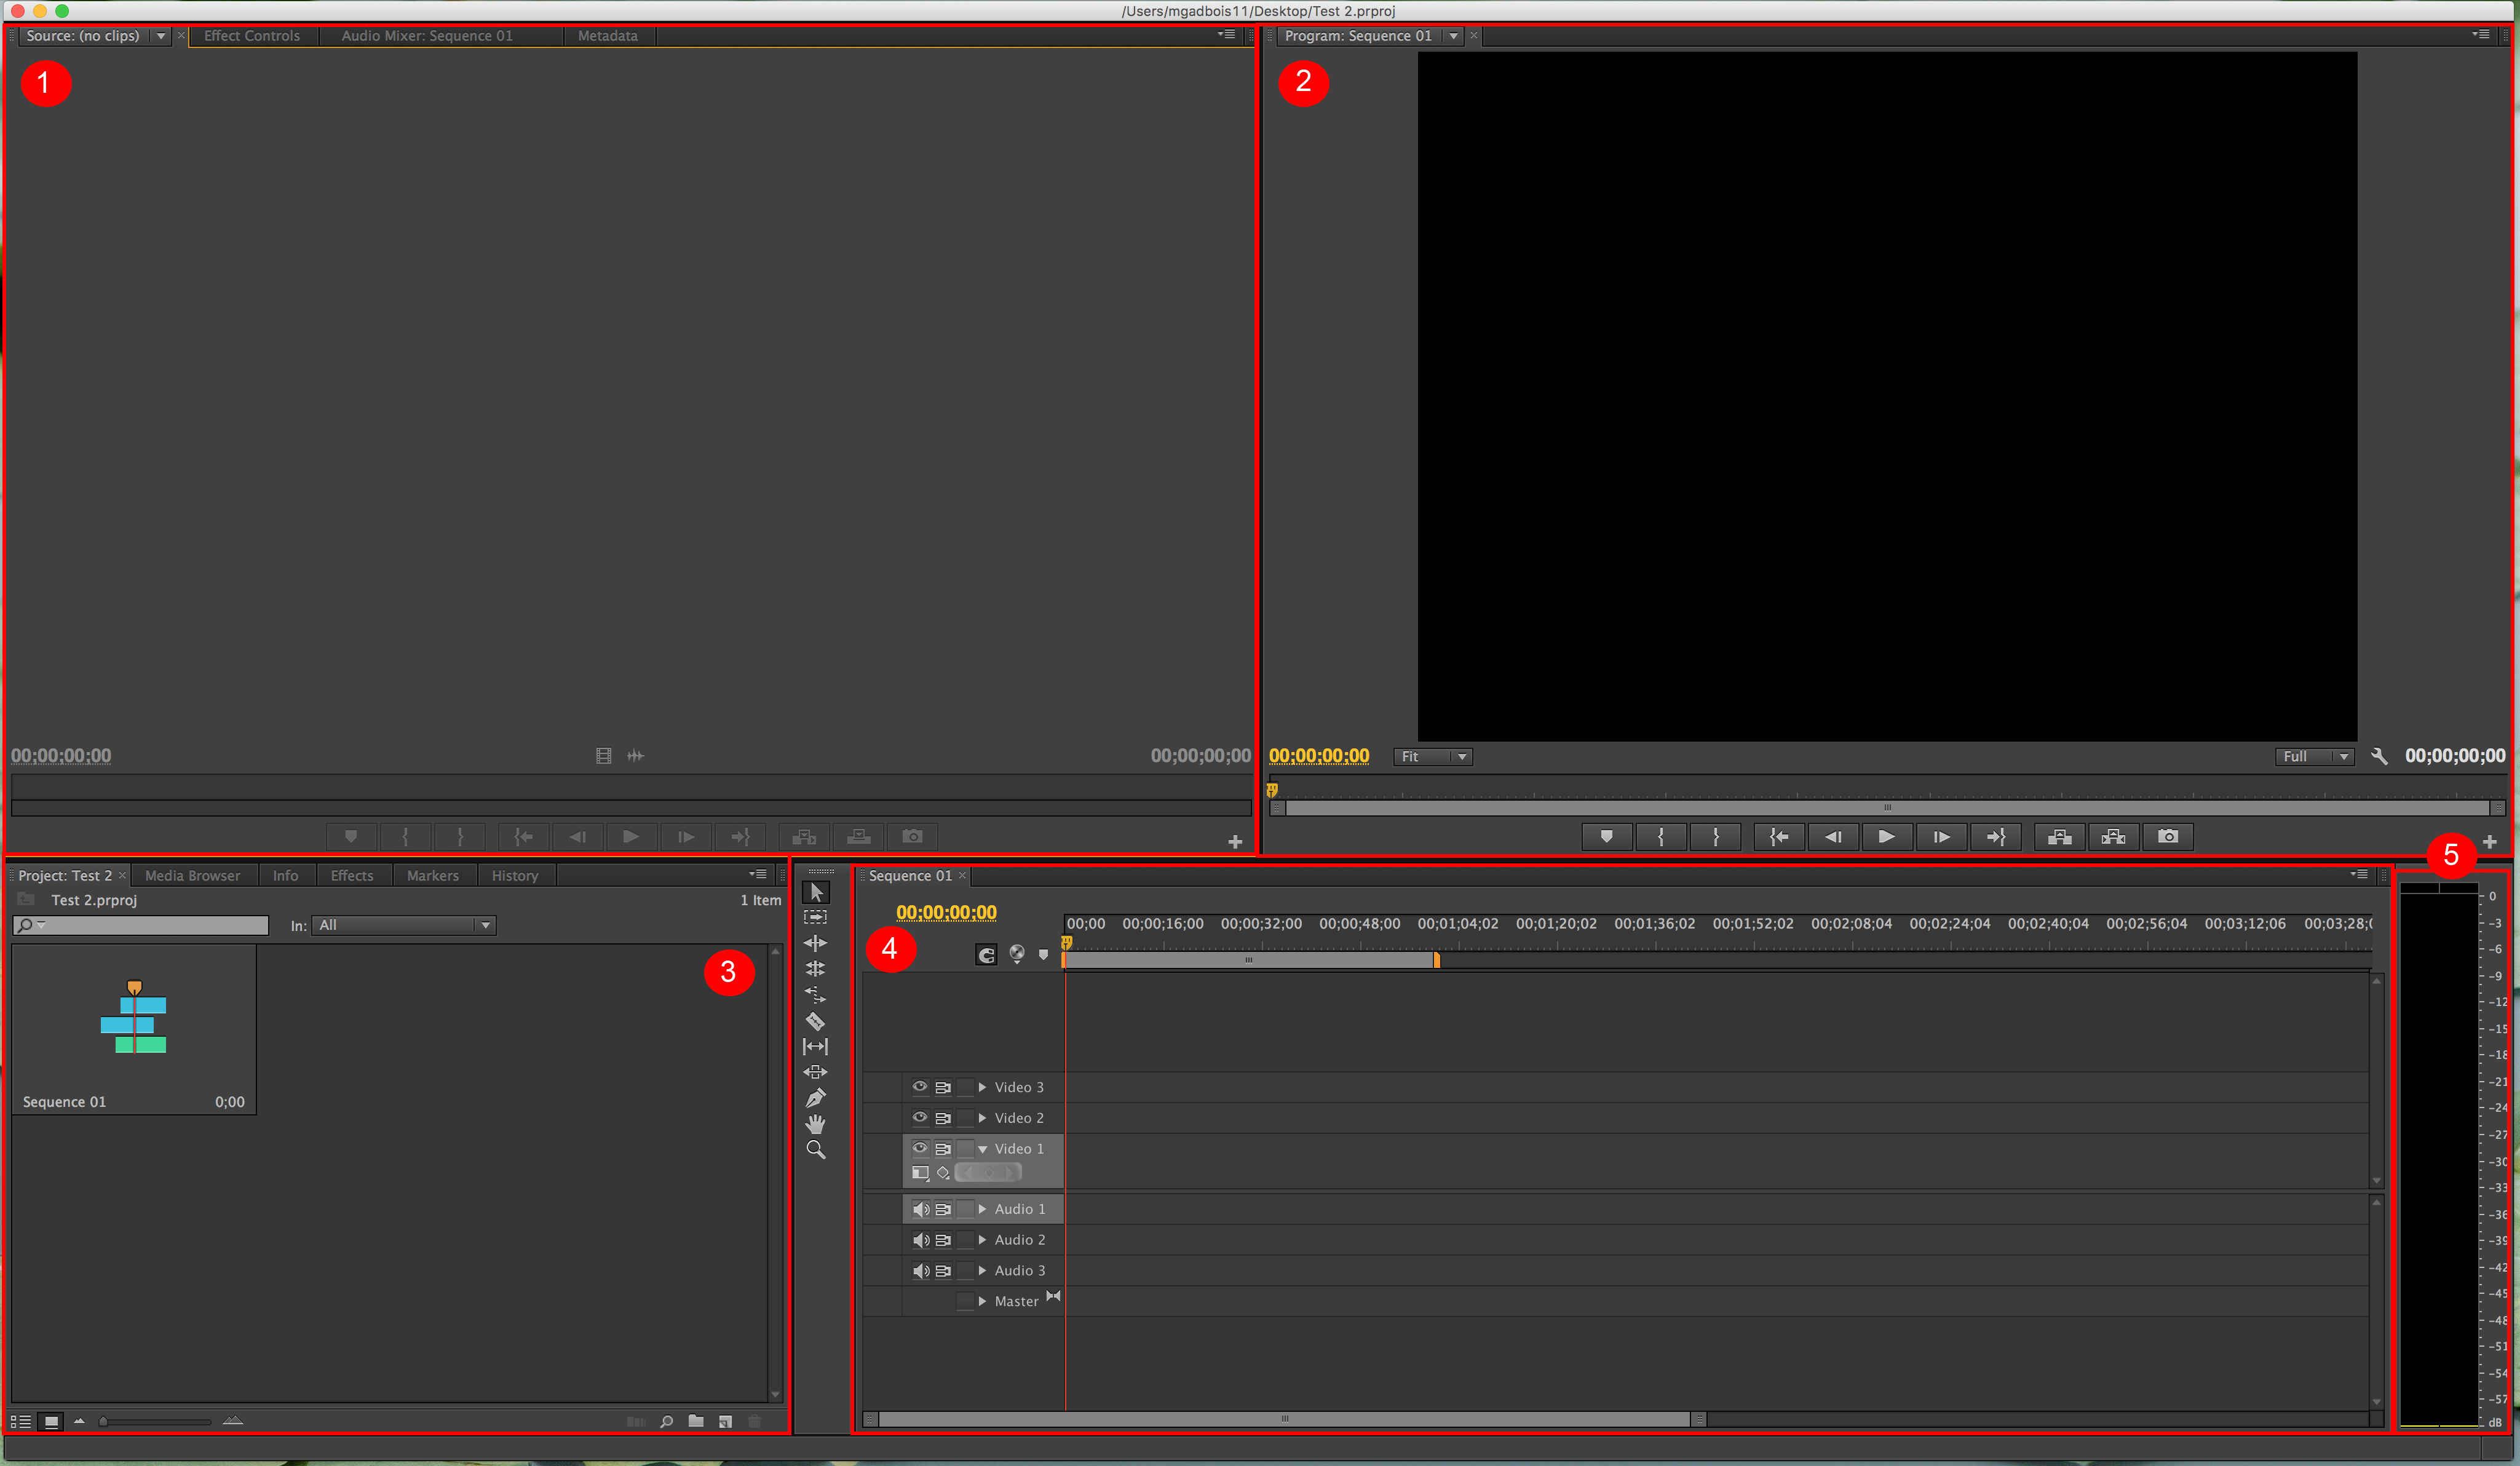
Task: Toggle the timeline Snap magnet button
Action: tap(986, 955)
